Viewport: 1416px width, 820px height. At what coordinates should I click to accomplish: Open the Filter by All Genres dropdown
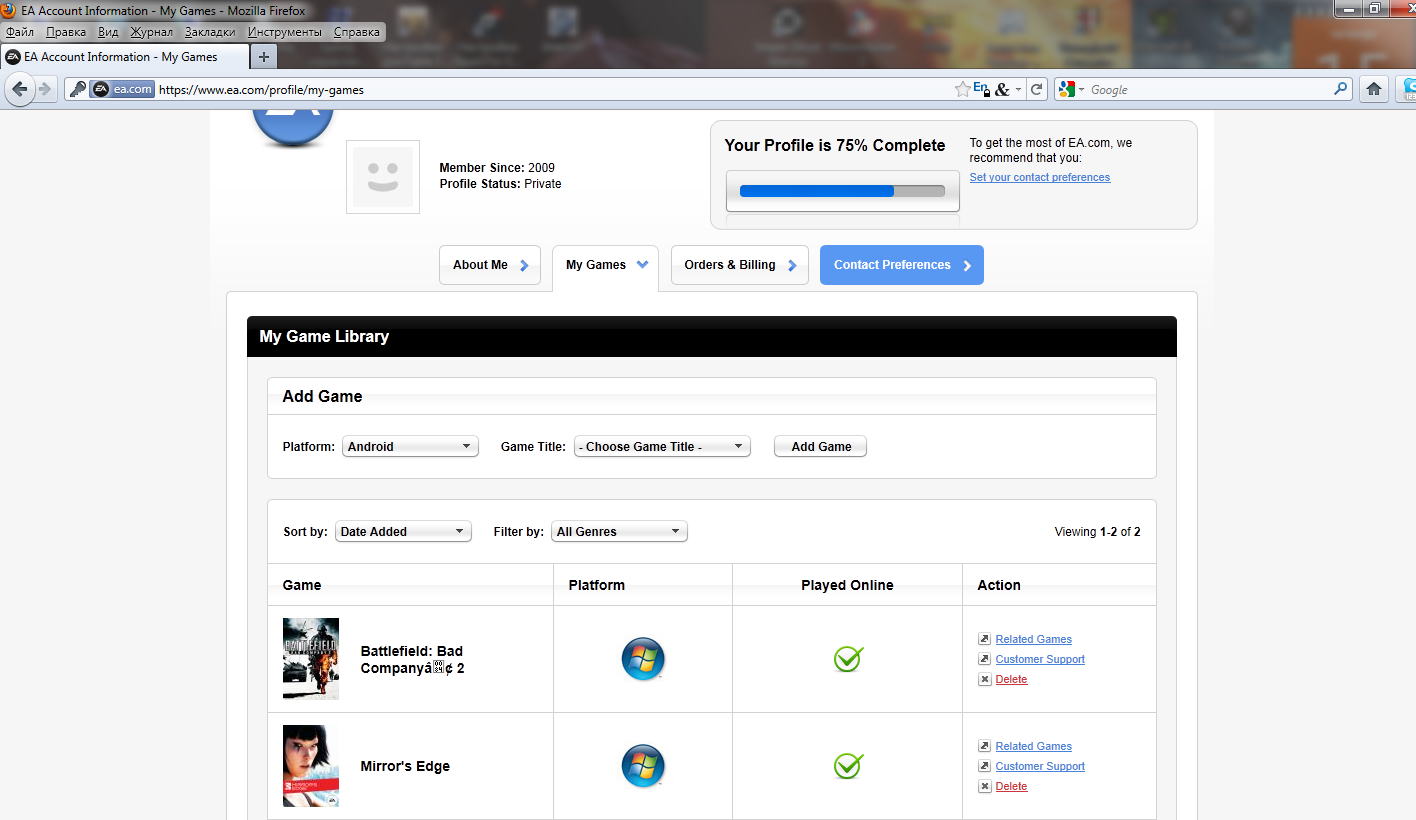point(619,532)
